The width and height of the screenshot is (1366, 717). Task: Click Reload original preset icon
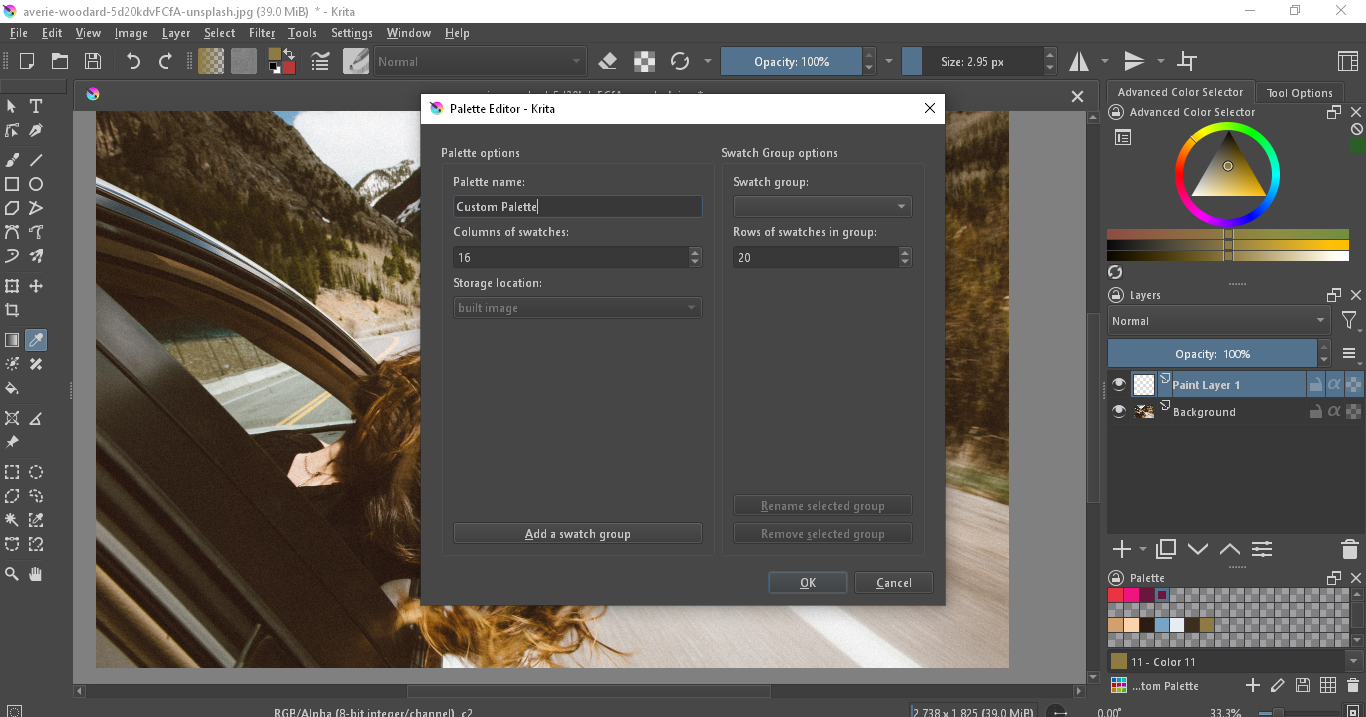680,61
